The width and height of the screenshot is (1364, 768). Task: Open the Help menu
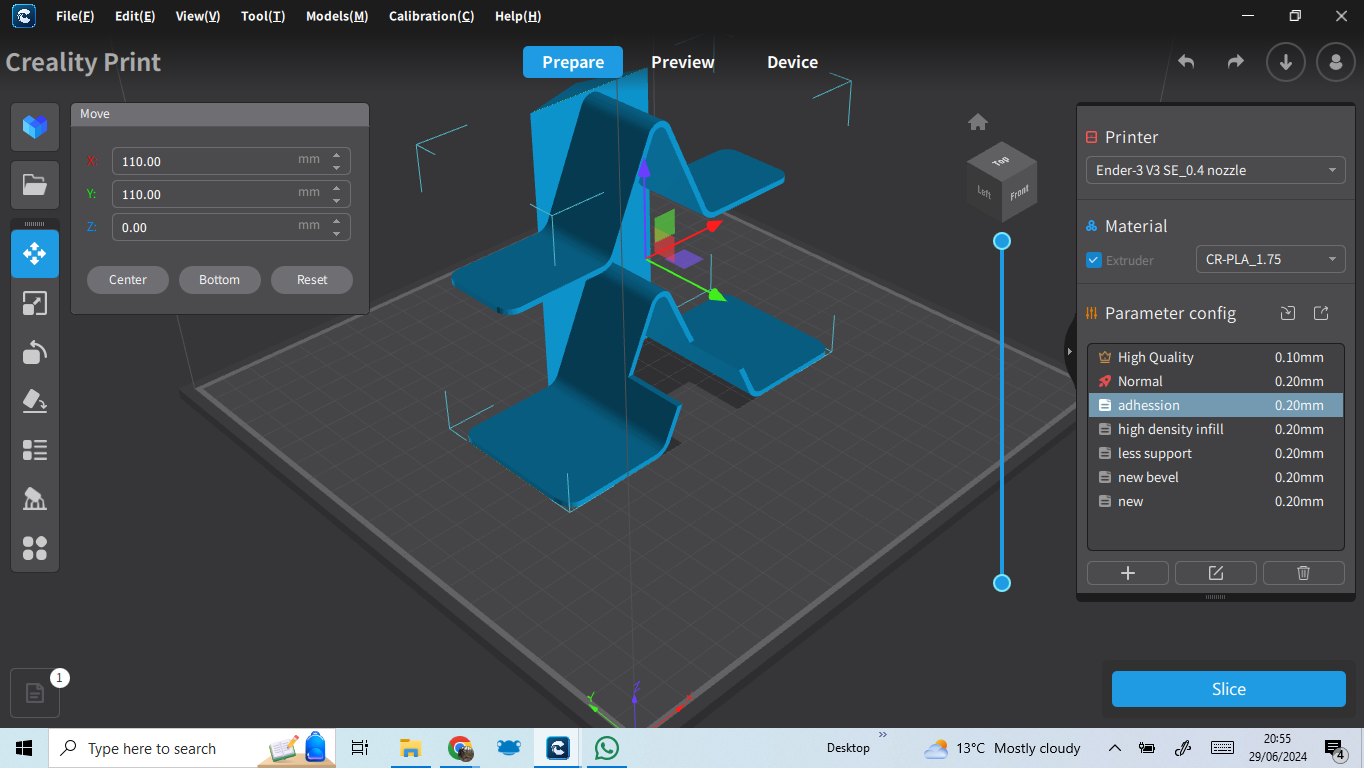(518, 16)
